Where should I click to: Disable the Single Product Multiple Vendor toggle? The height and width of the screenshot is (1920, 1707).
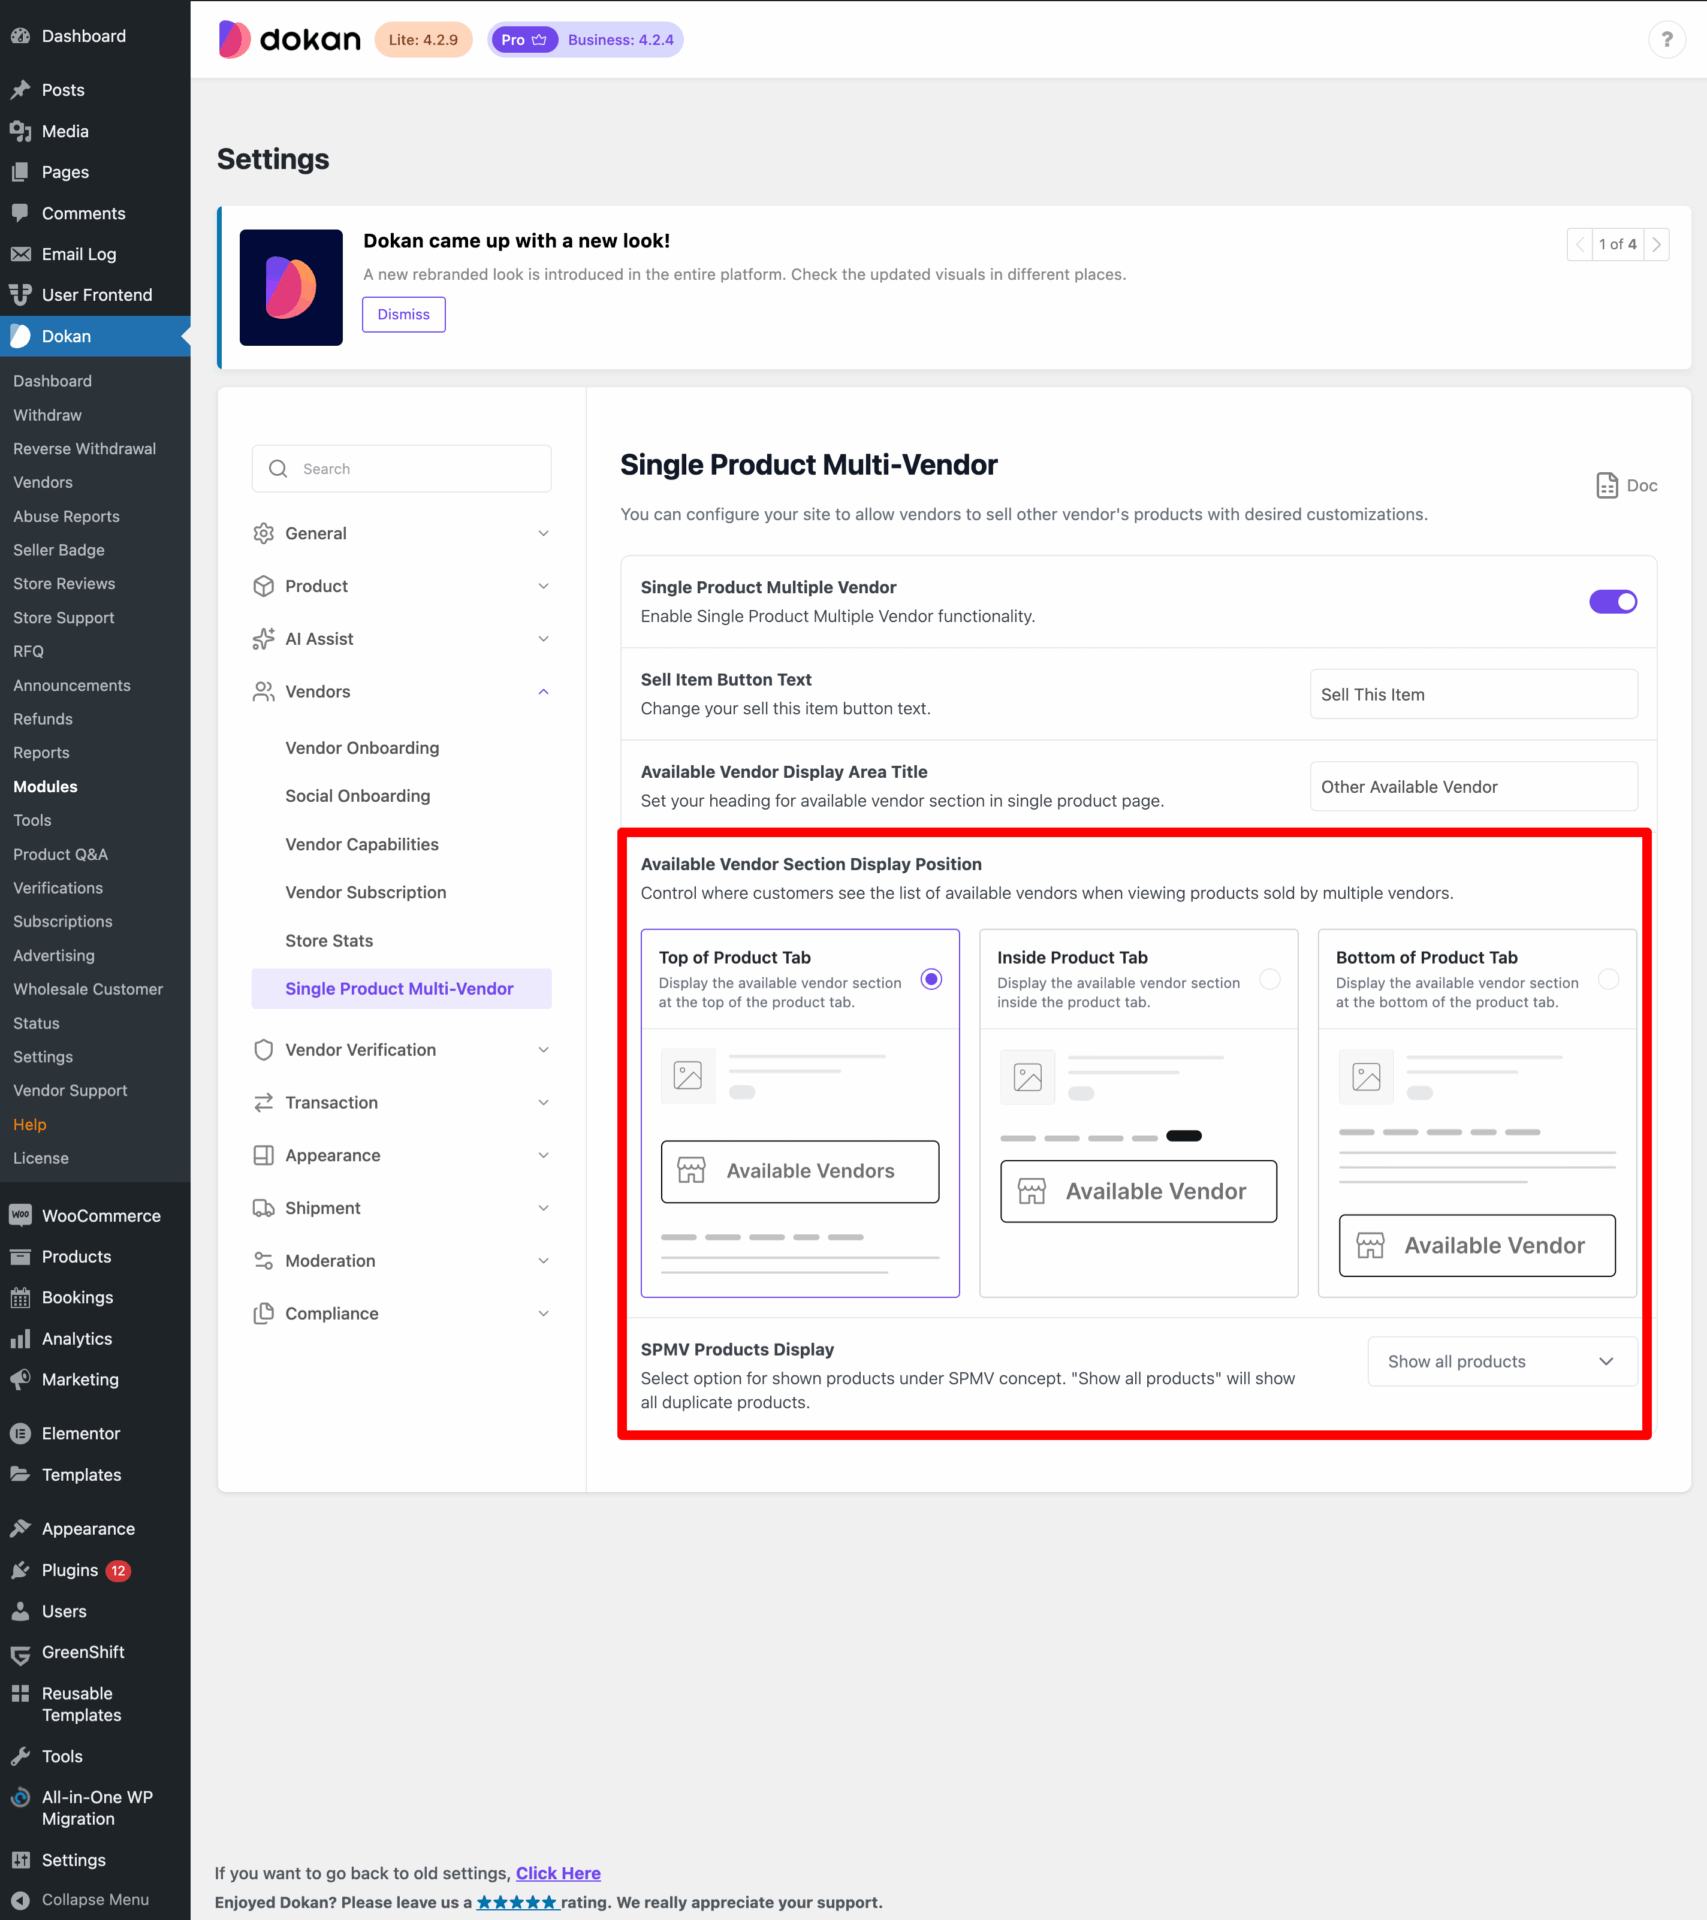tap(1613, 601)
